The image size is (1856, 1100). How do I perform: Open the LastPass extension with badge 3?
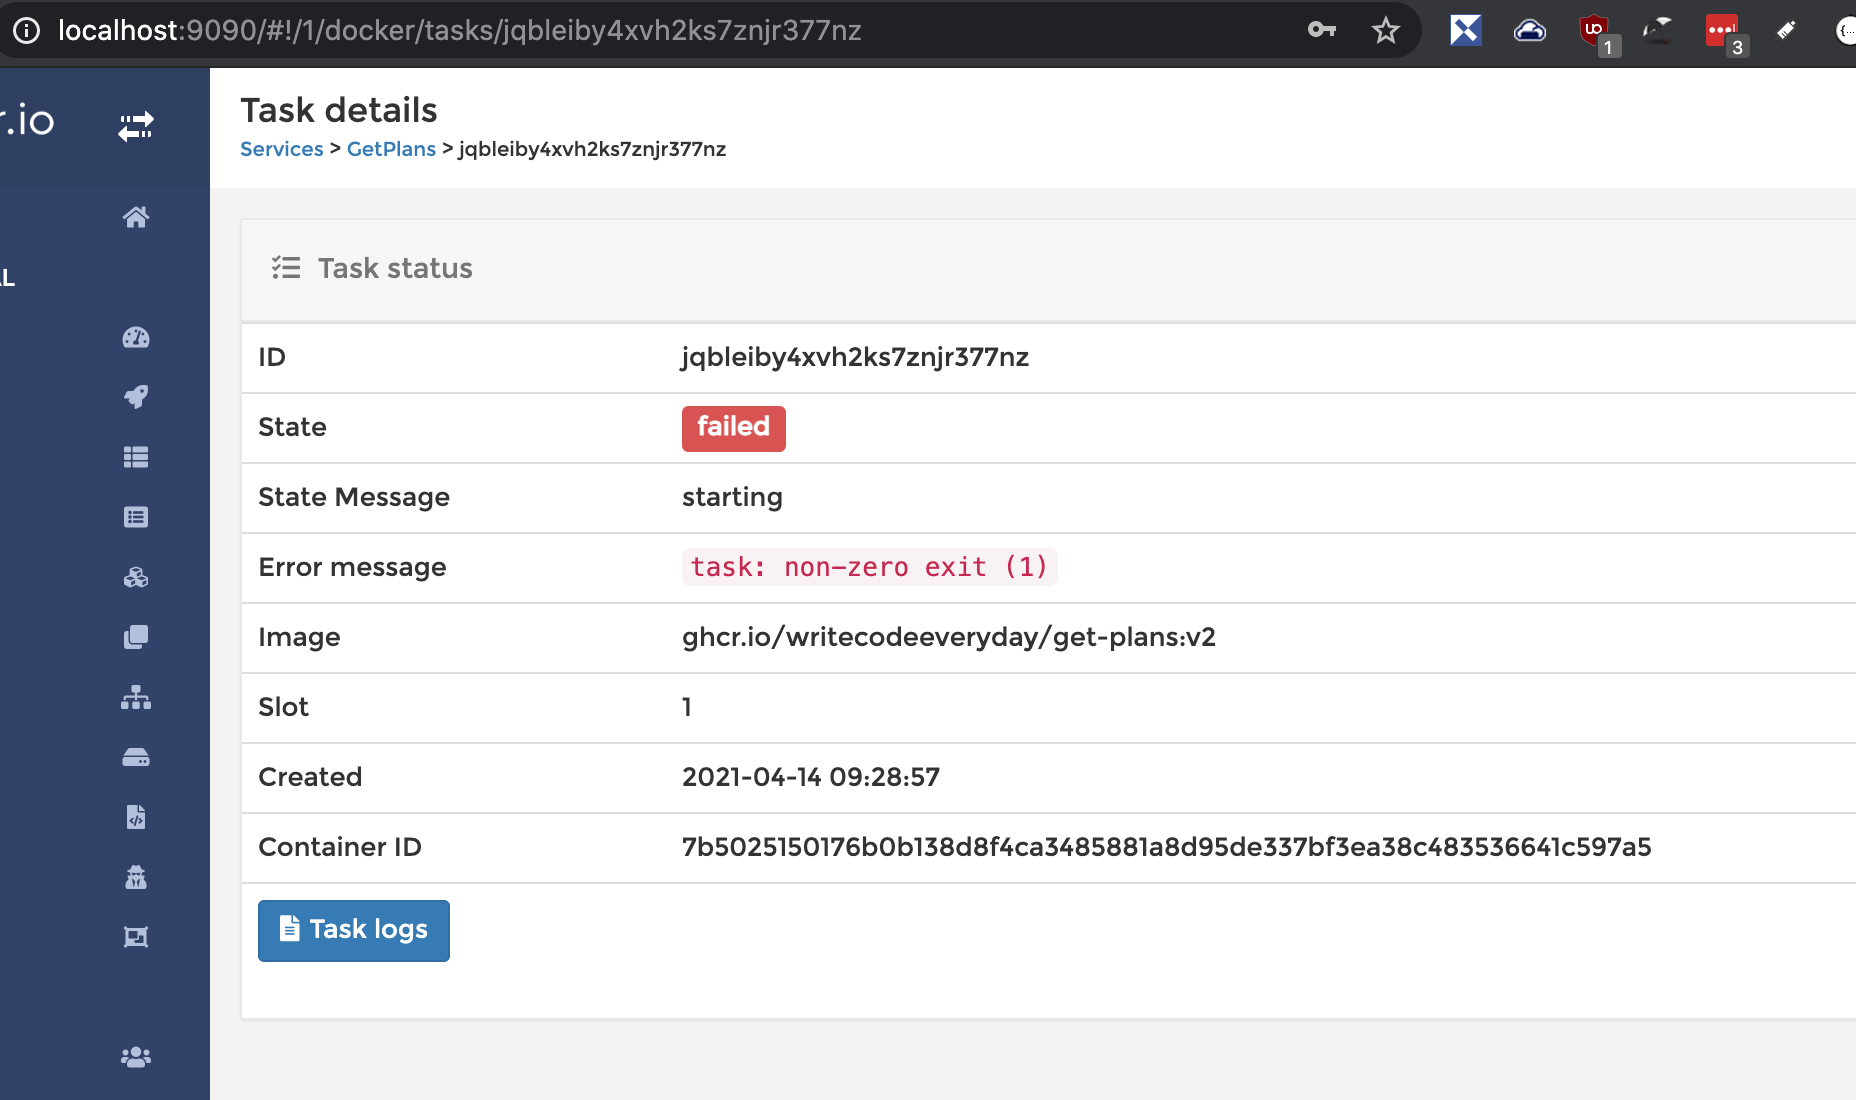point(1721,30)
